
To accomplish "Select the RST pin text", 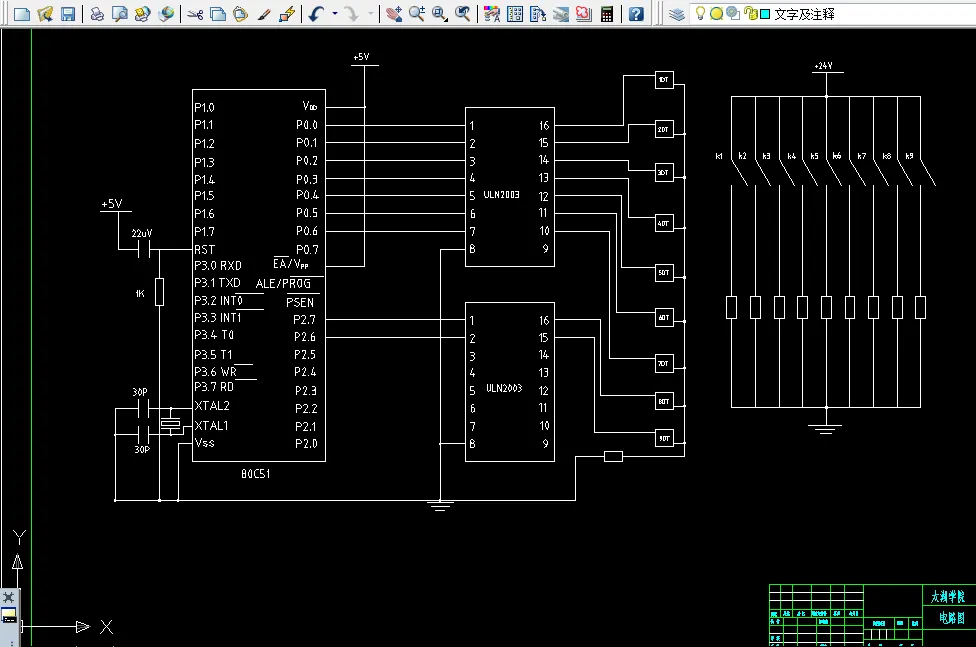I will (x=204, y=250).
